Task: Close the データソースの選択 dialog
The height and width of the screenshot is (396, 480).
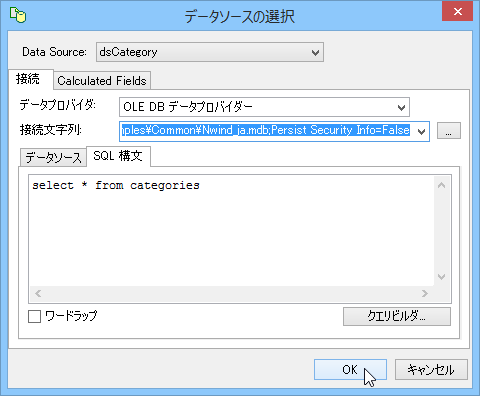Action: (x=457, y=11)
